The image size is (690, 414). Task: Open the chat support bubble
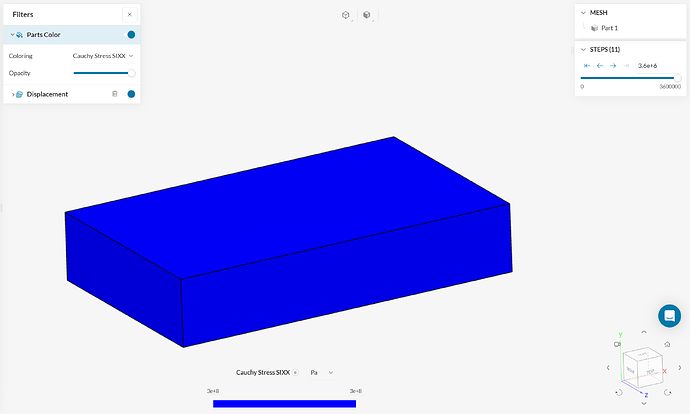[x=669, y=316]
